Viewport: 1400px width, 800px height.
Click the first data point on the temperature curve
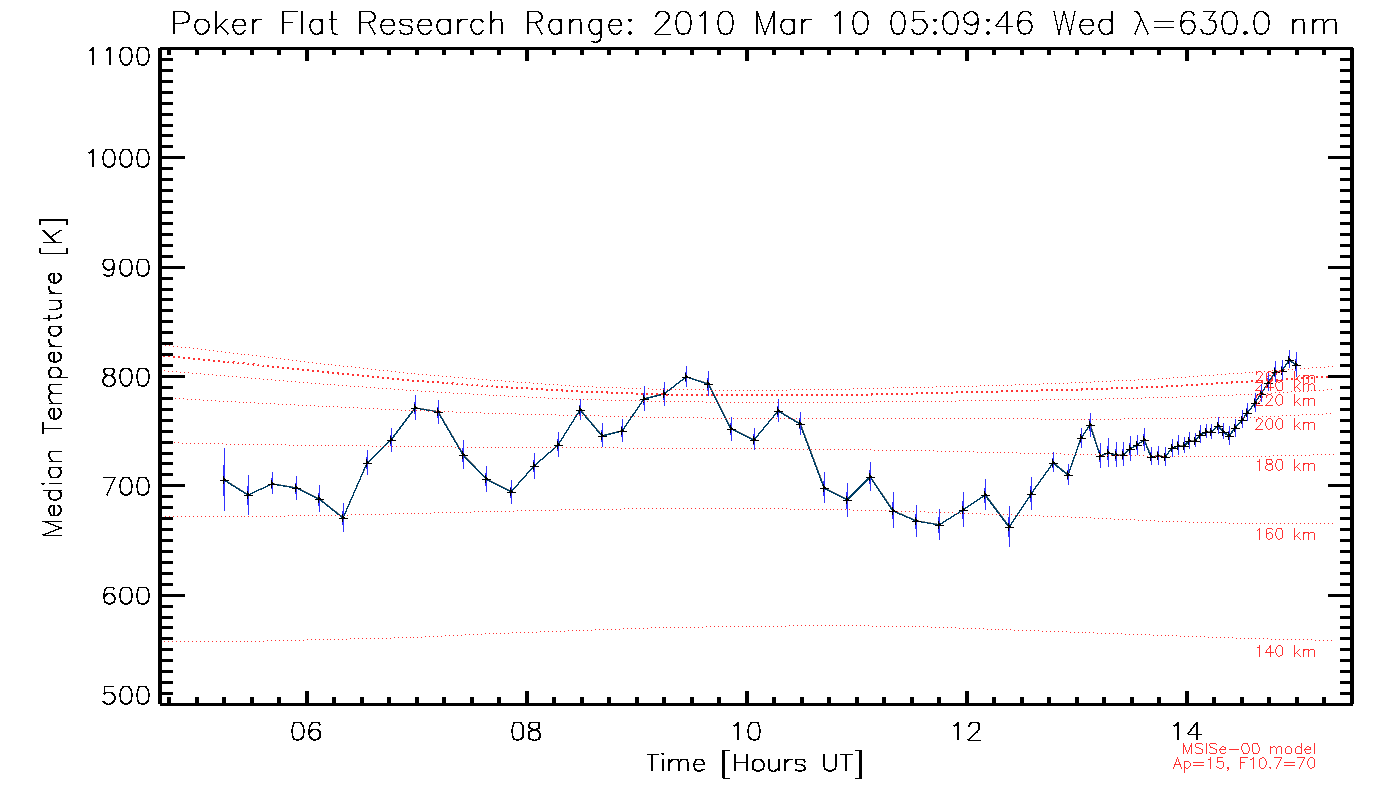tap(224, 480)
